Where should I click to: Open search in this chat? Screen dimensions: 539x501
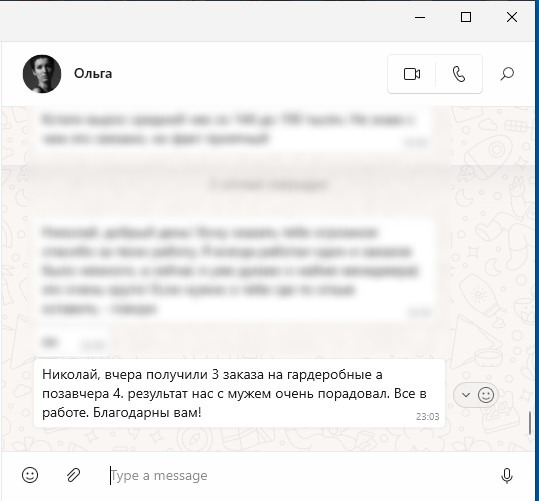[507, 74]
